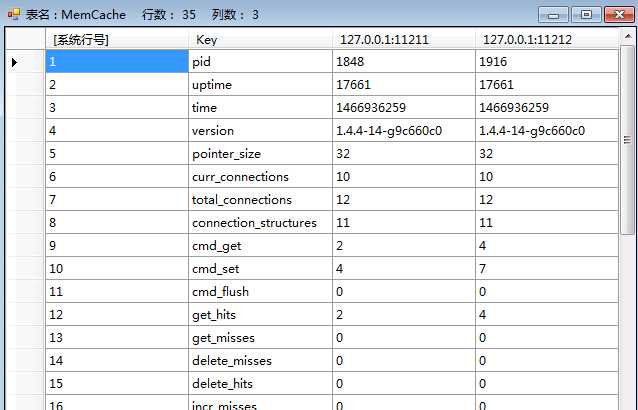Click row number 14 cell
The height and width of the screenshot is (410, 638).
[x=117, y=360]
